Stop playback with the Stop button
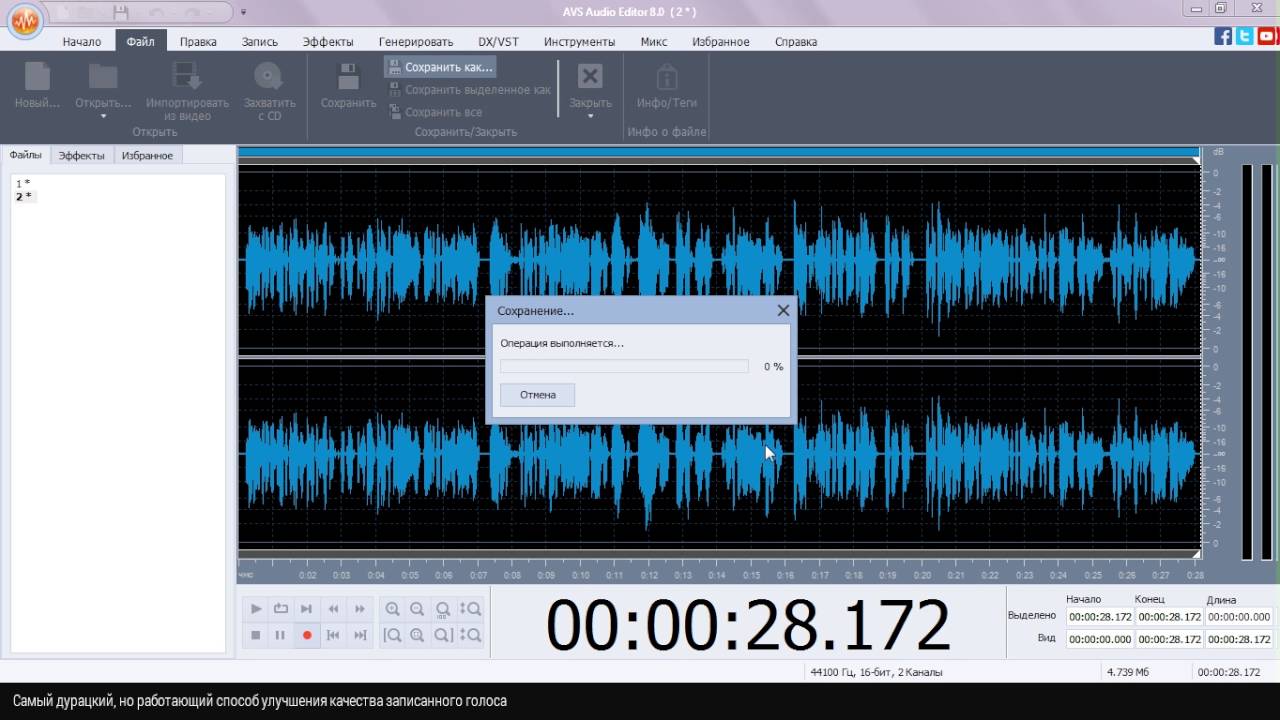Viewport: 1280px width, 720px height. pyautogui.click(x=256, y=635)
